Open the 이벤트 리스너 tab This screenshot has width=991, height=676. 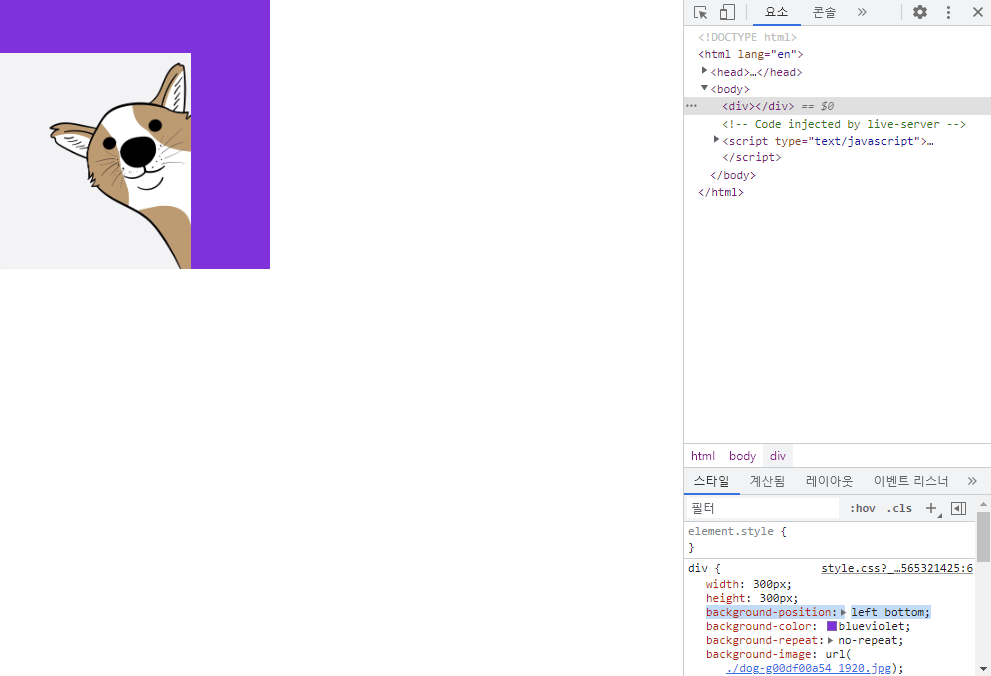click(x=911, y=481)
